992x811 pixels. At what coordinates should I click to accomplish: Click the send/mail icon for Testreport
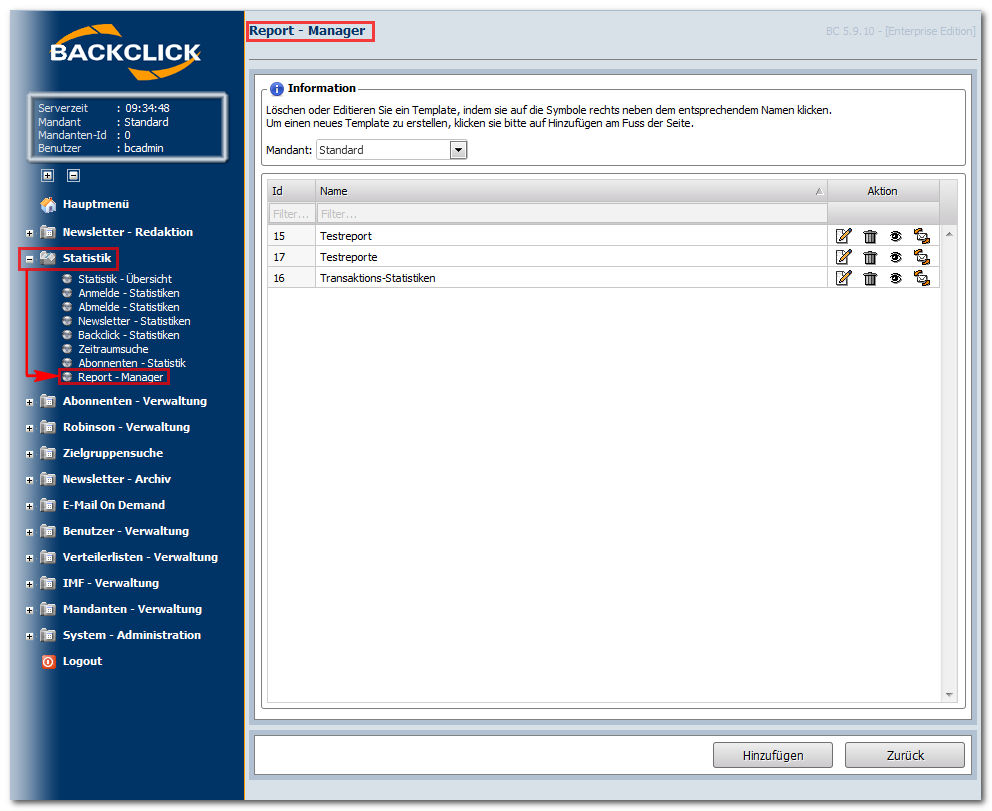(922, 236)
